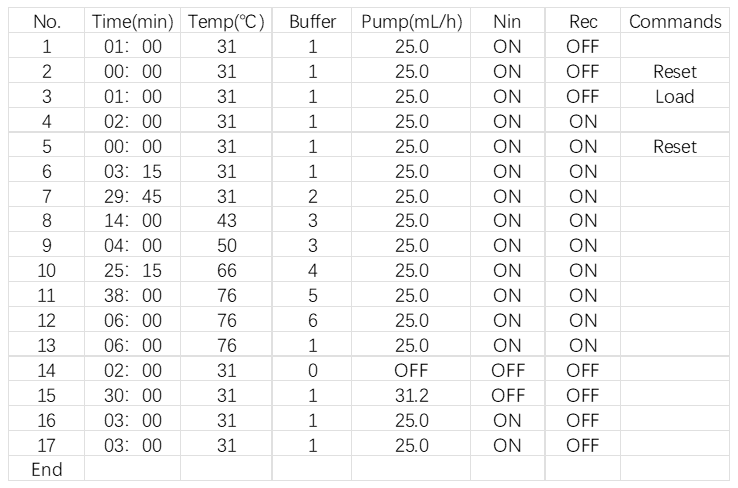Toggle Nin OFF value in row 14
738x488 pixels.
click(x=508, y=370)
